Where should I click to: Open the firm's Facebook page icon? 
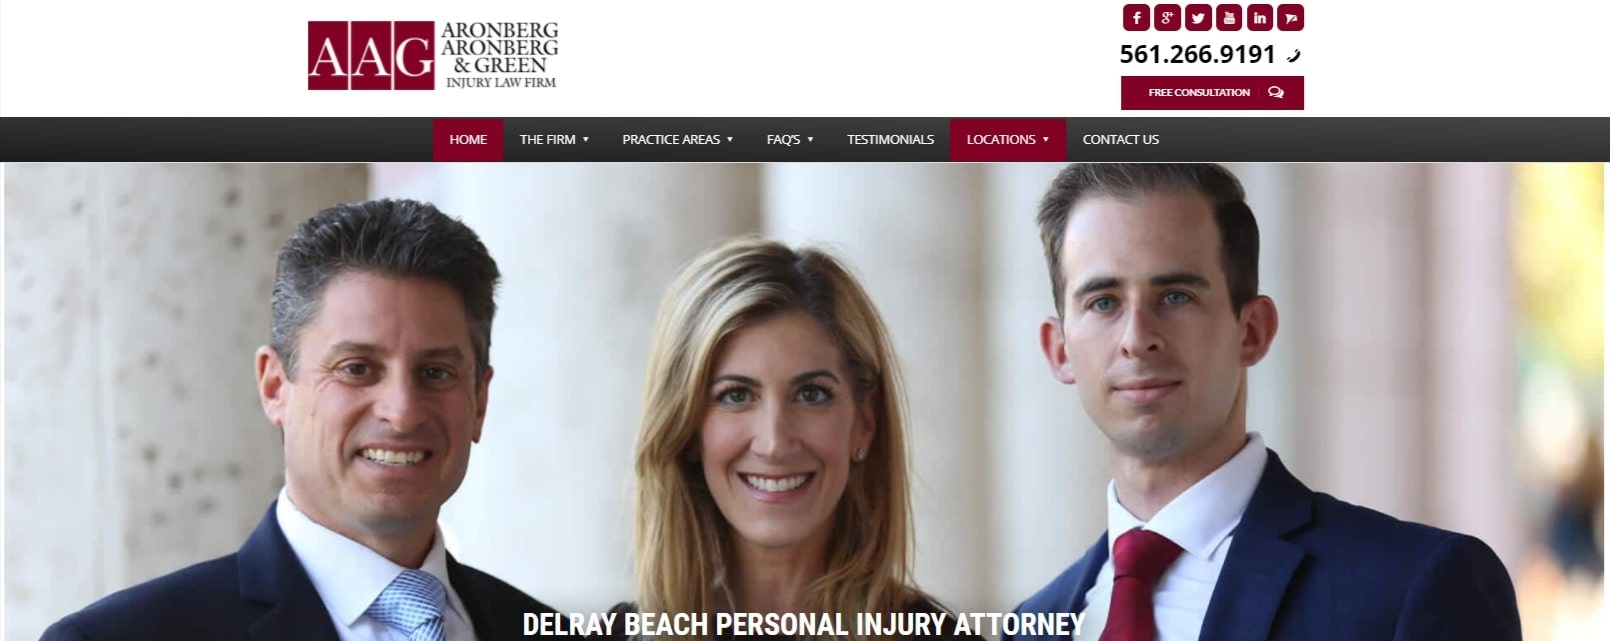(1135, 18)
